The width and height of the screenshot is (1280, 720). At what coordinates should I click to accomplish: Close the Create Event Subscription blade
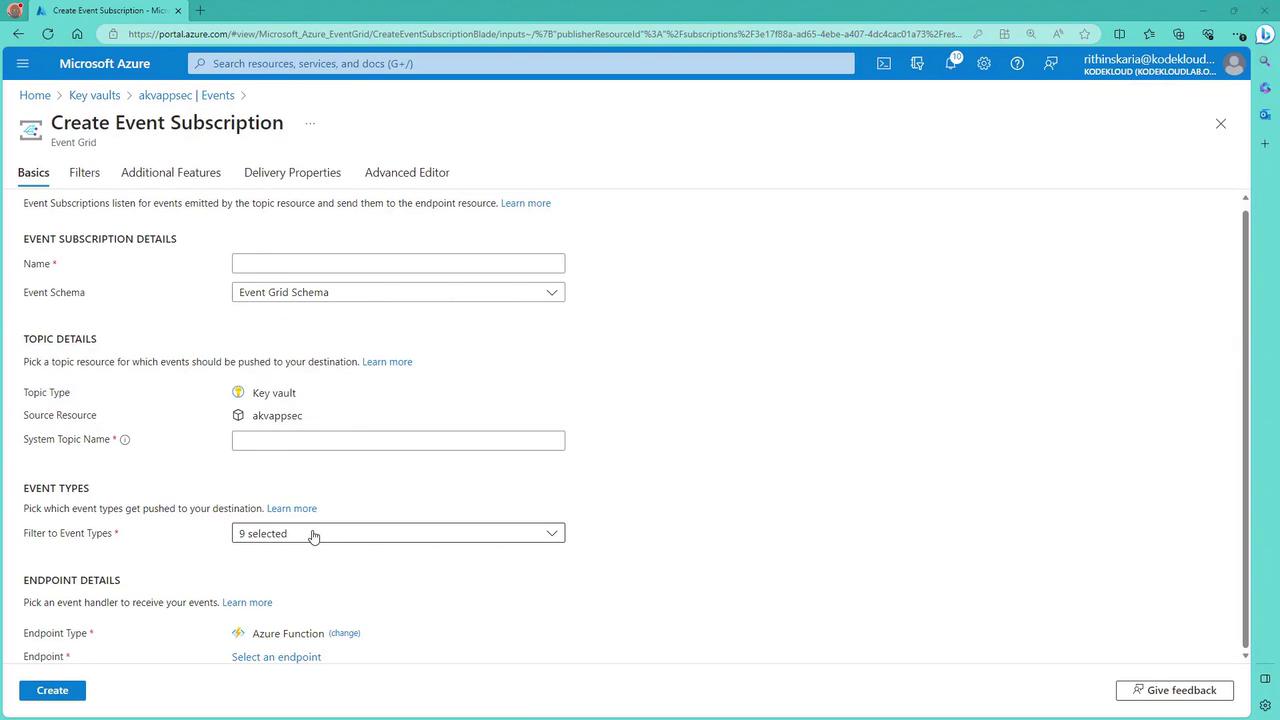[x=1220, y=124]
